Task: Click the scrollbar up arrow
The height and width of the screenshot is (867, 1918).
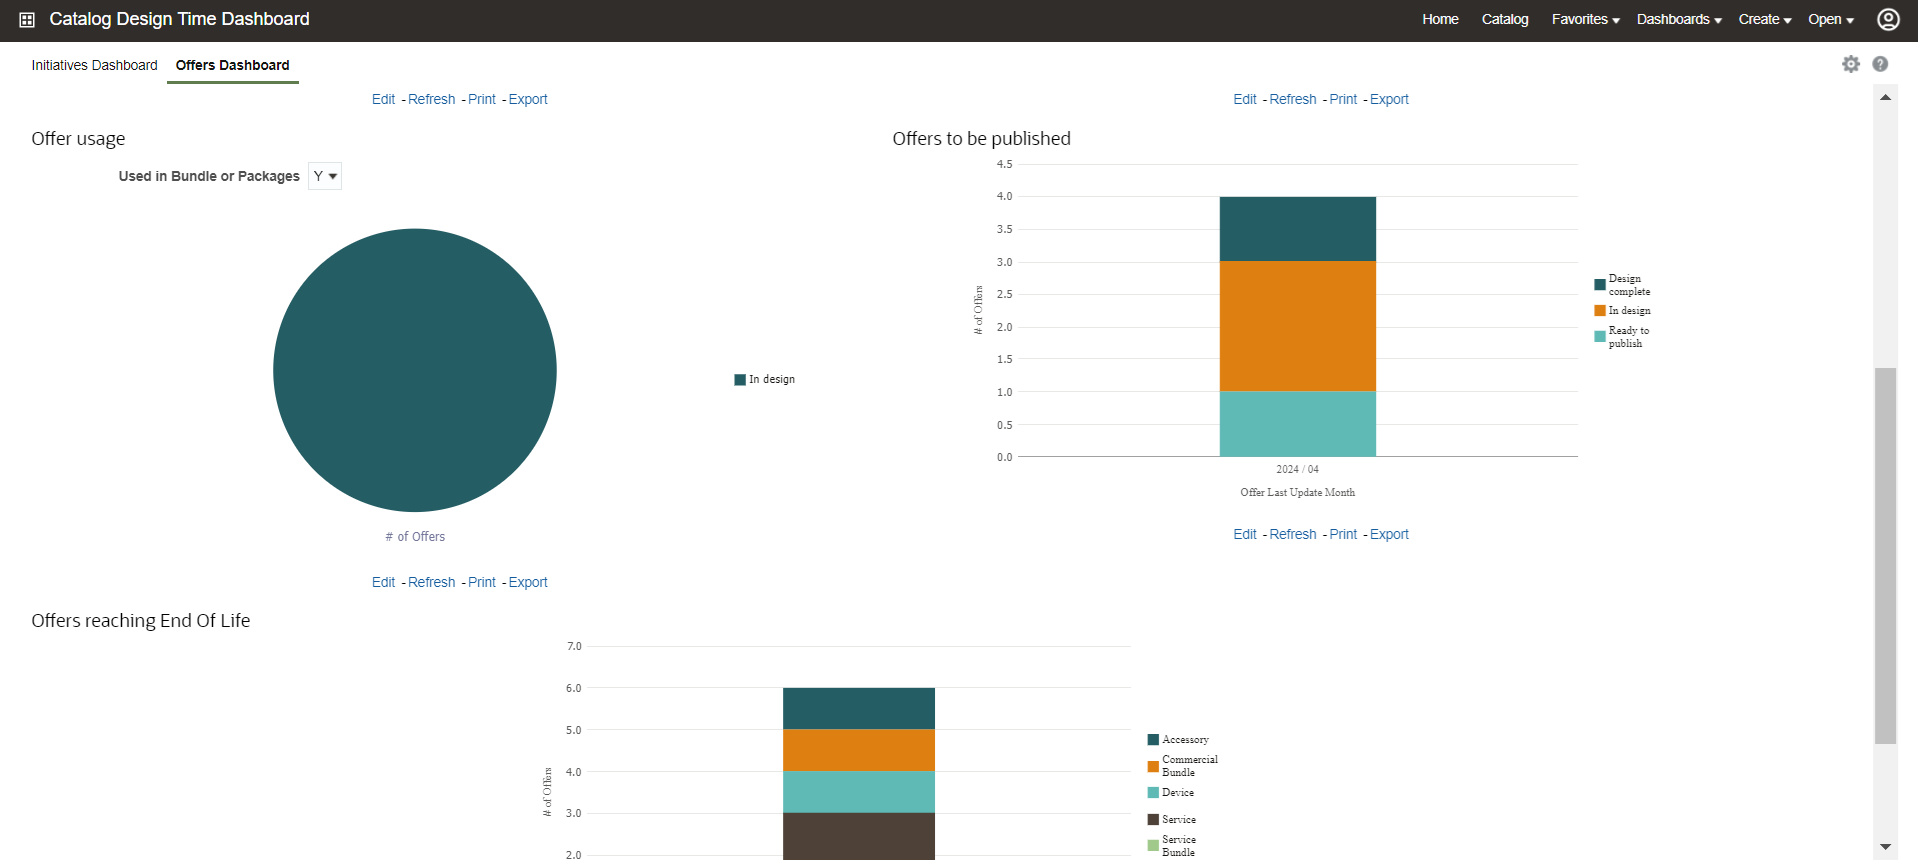Action: 1885,97
